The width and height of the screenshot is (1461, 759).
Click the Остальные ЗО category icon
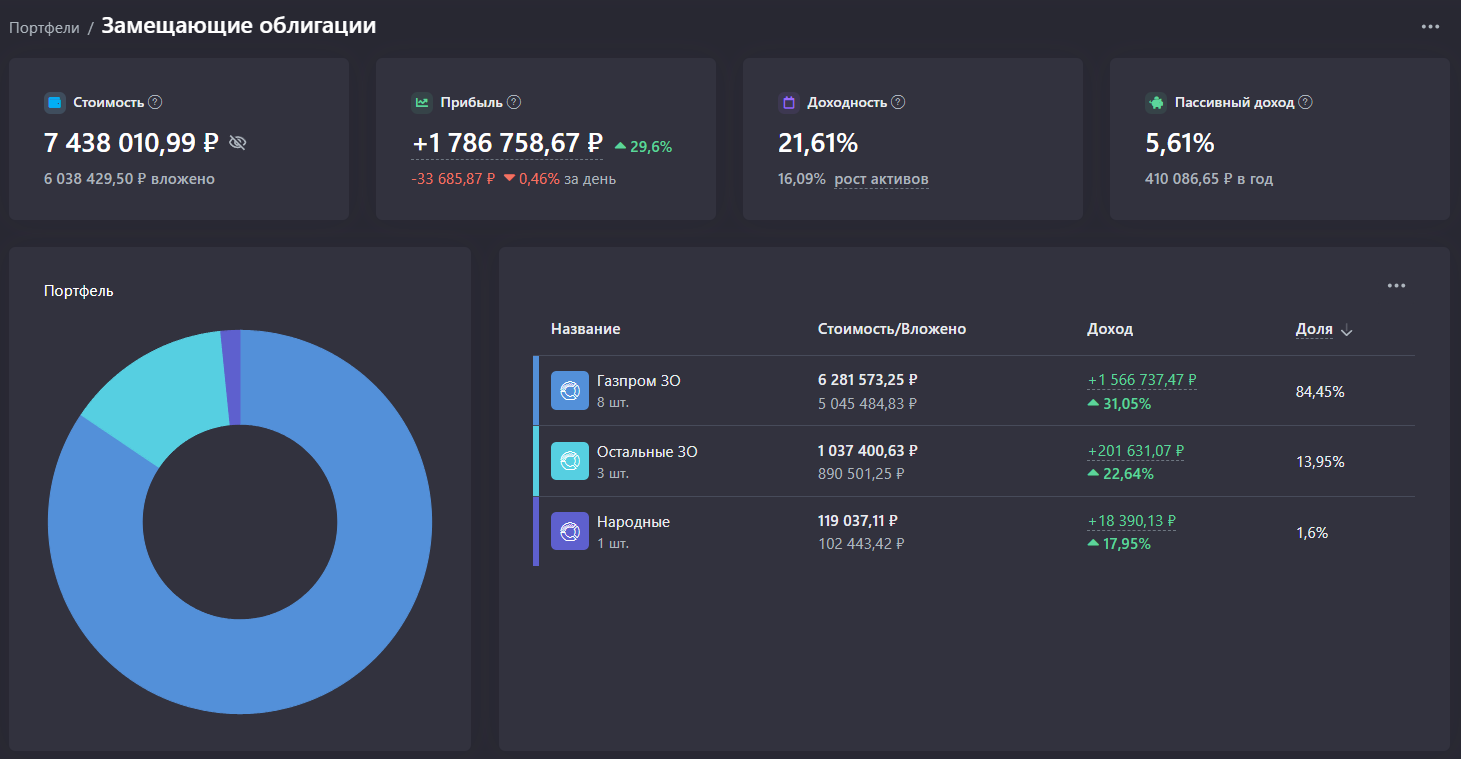tap(570, 461)
